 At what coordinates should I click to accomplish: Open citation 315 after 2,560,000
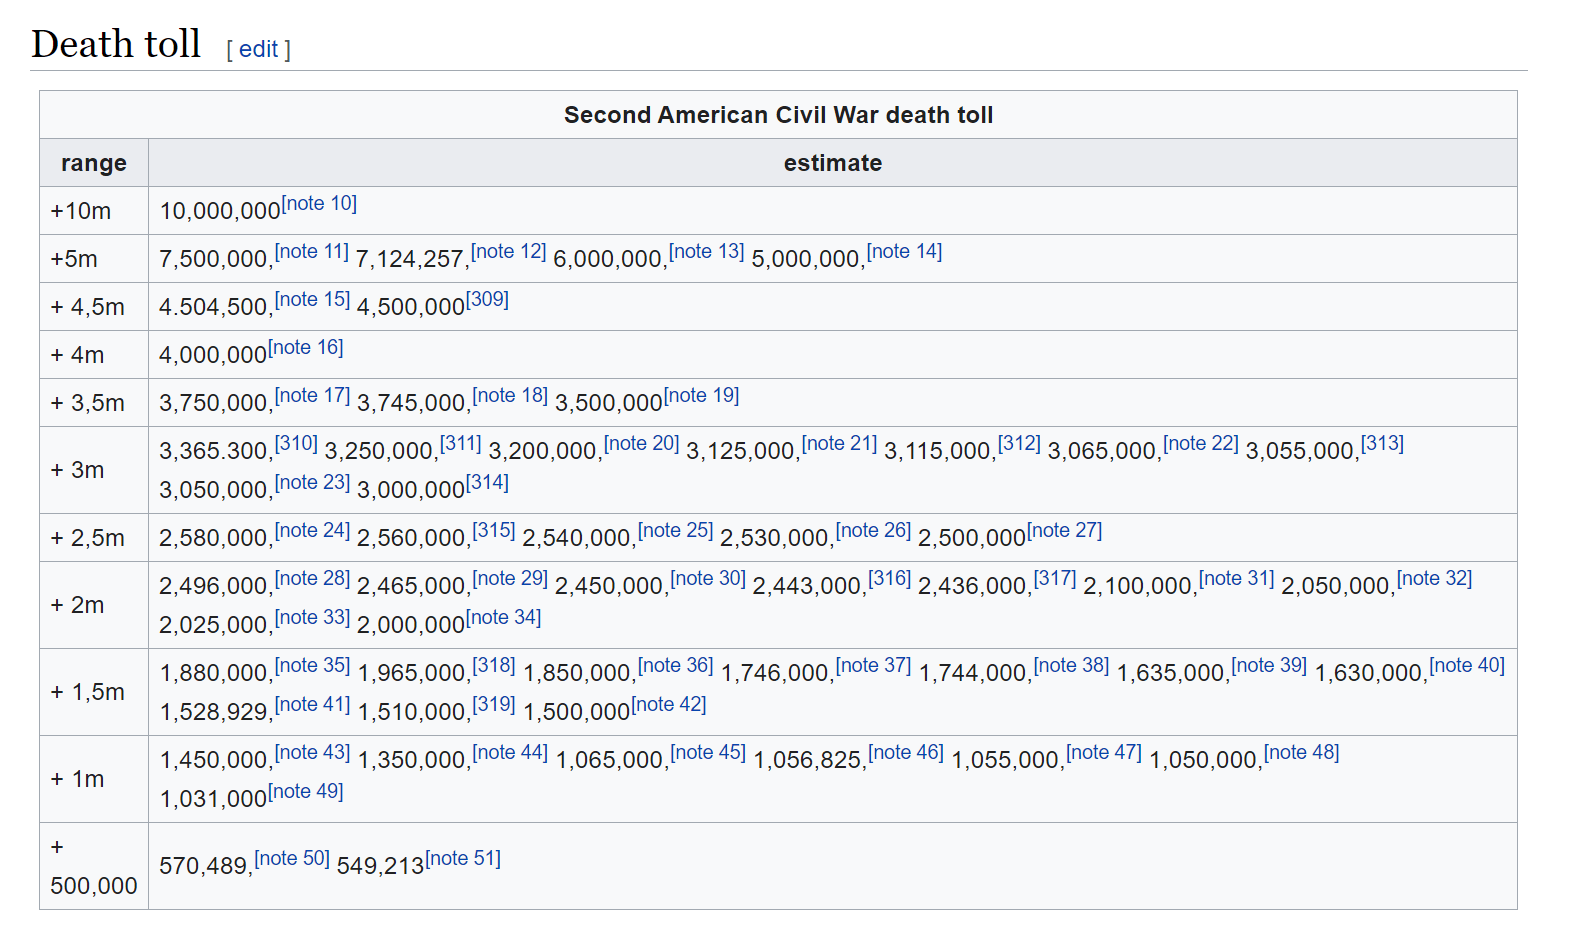[x=494, y=530]
